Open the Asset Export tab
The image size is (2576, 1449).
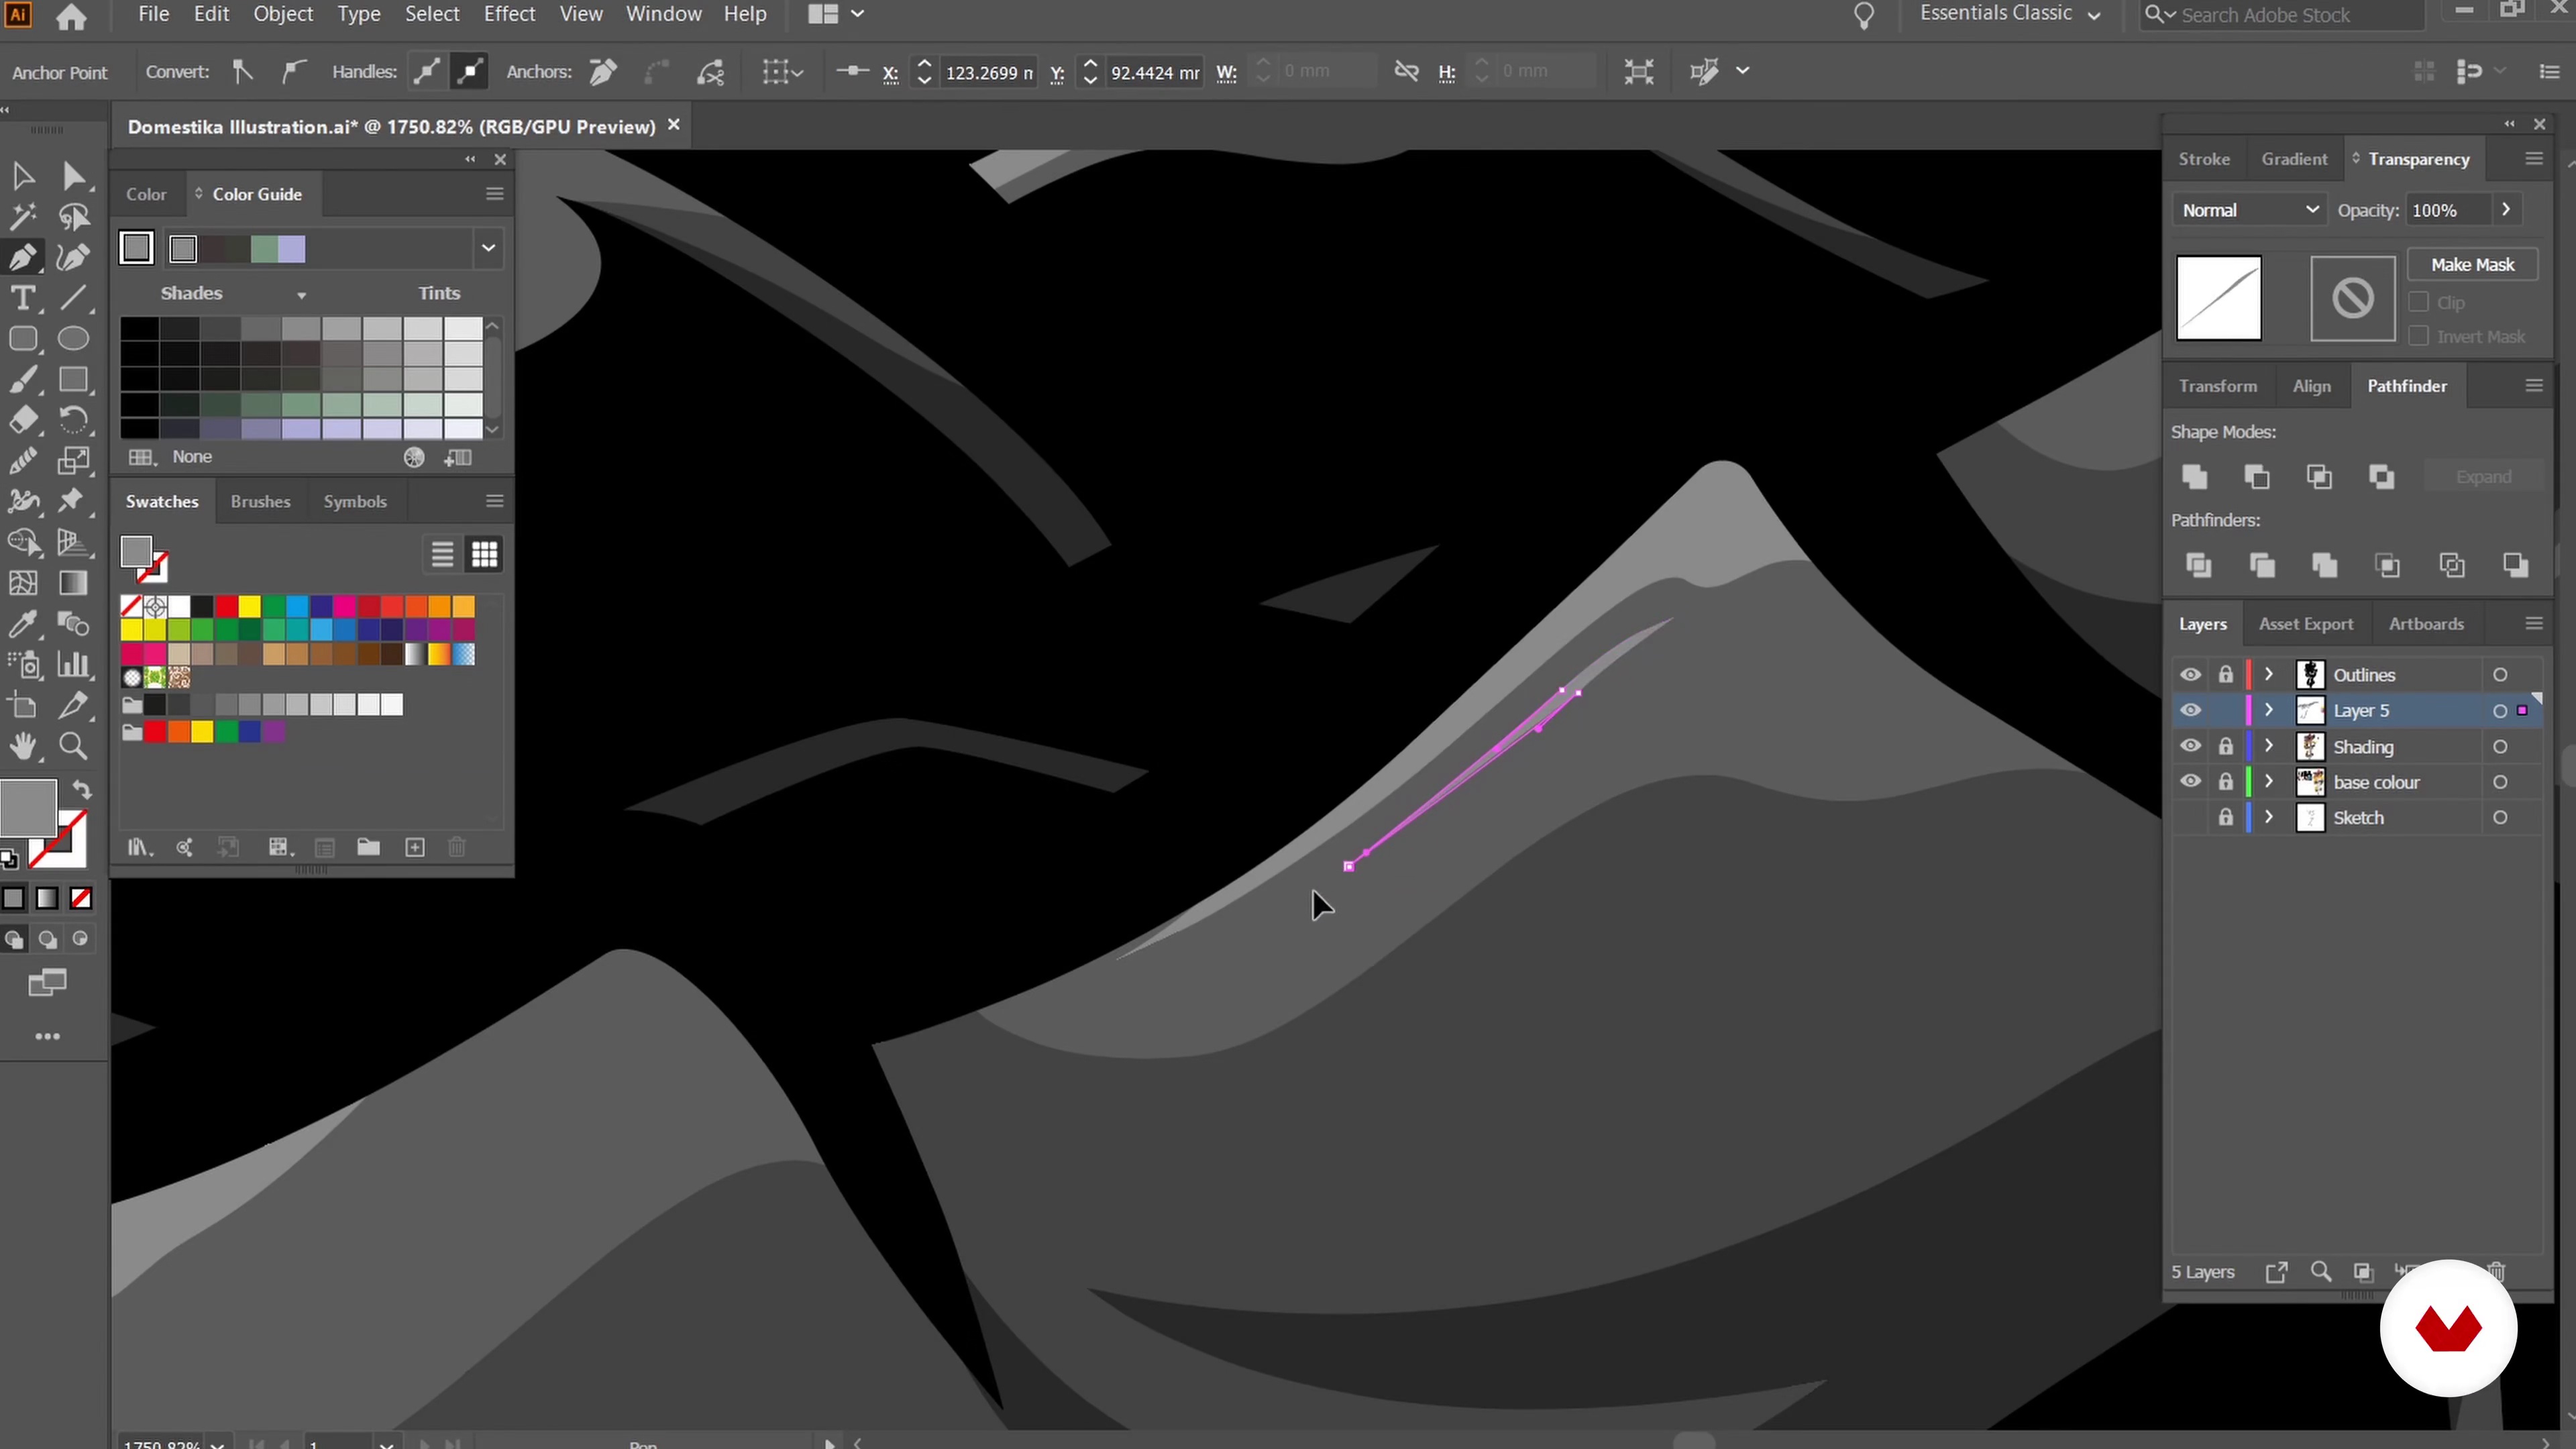(2306, 624)
